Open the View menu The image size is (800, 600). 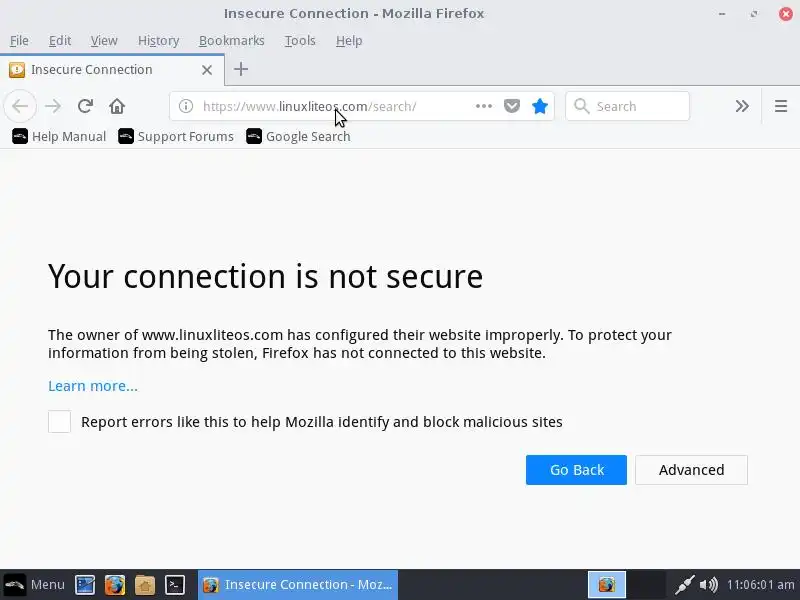(104, 40)
